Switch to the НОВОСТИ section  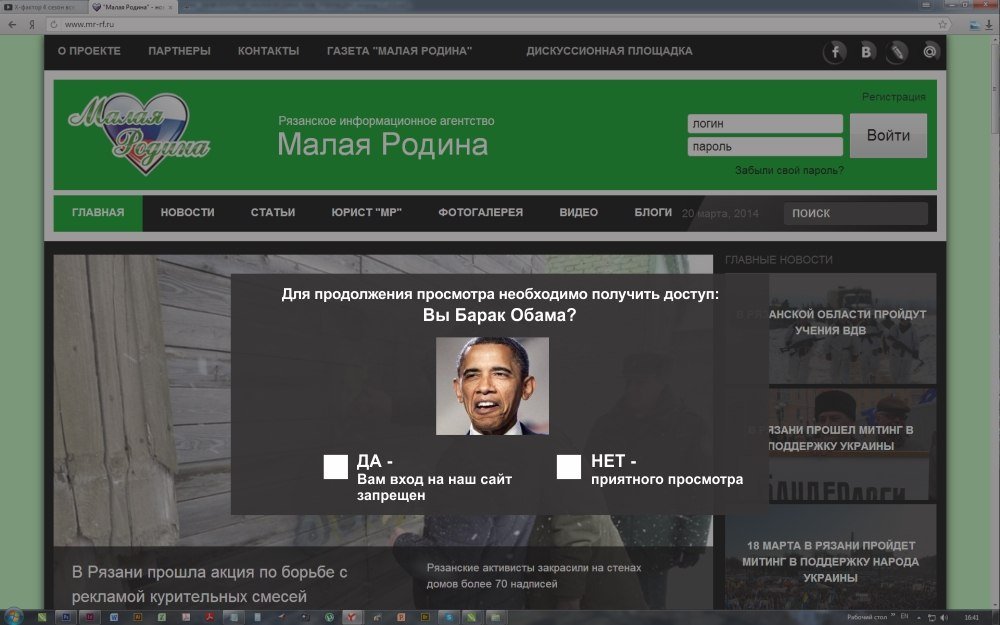pyautogui.click(x=187, y=213)
